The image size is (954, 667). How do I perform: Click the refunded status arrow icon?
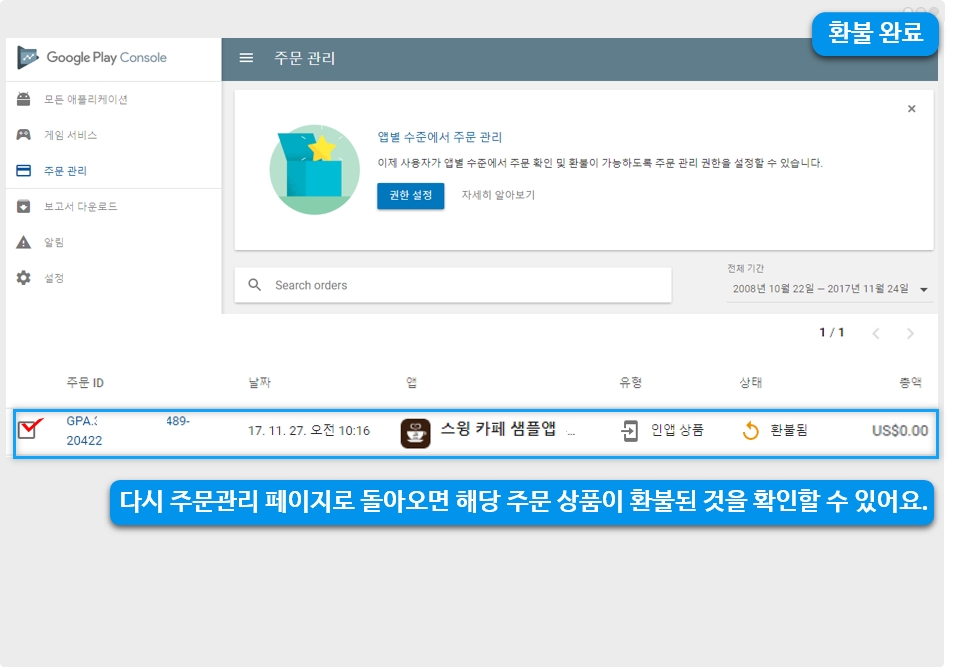751,431
